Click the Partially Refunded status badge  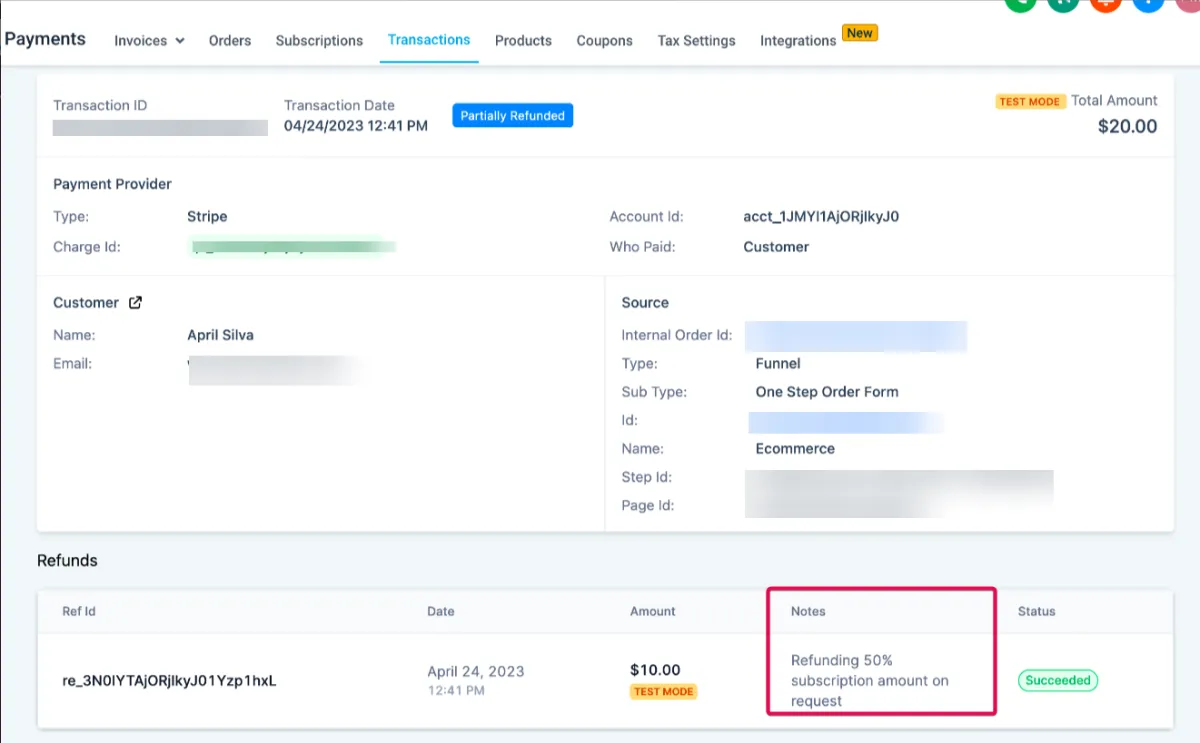pos(512,116)
